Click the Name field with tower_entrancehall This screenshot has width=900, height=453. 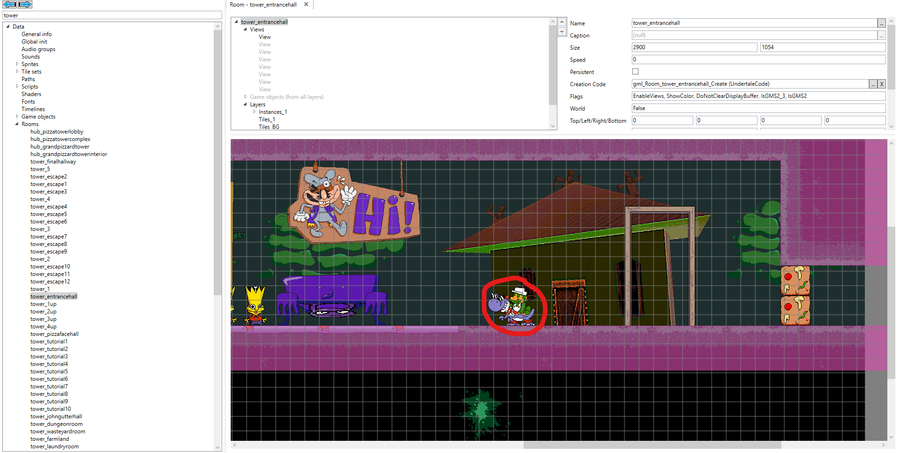tap(754, 23)
